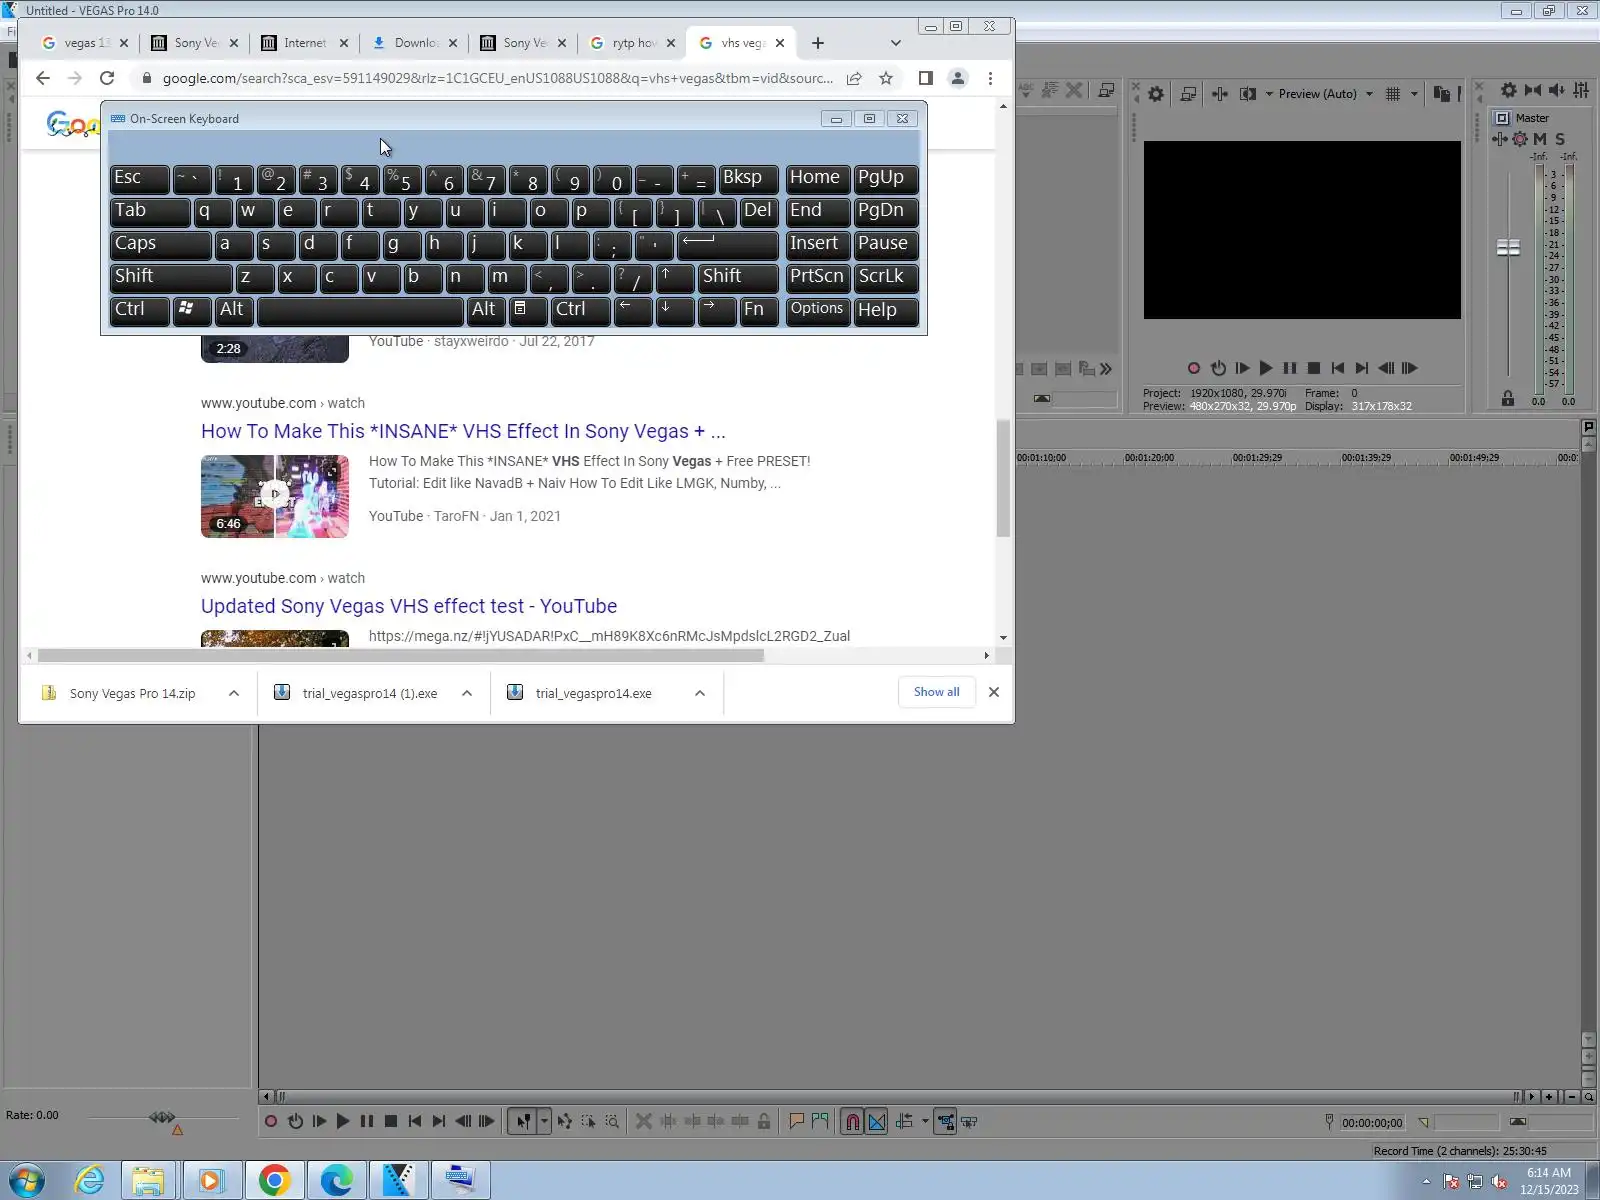Image resolution: width=1600 pixels, height=1200 pixels.
Task: Click Options key on On-Screen Keyboard
Action: click(817, 309)
